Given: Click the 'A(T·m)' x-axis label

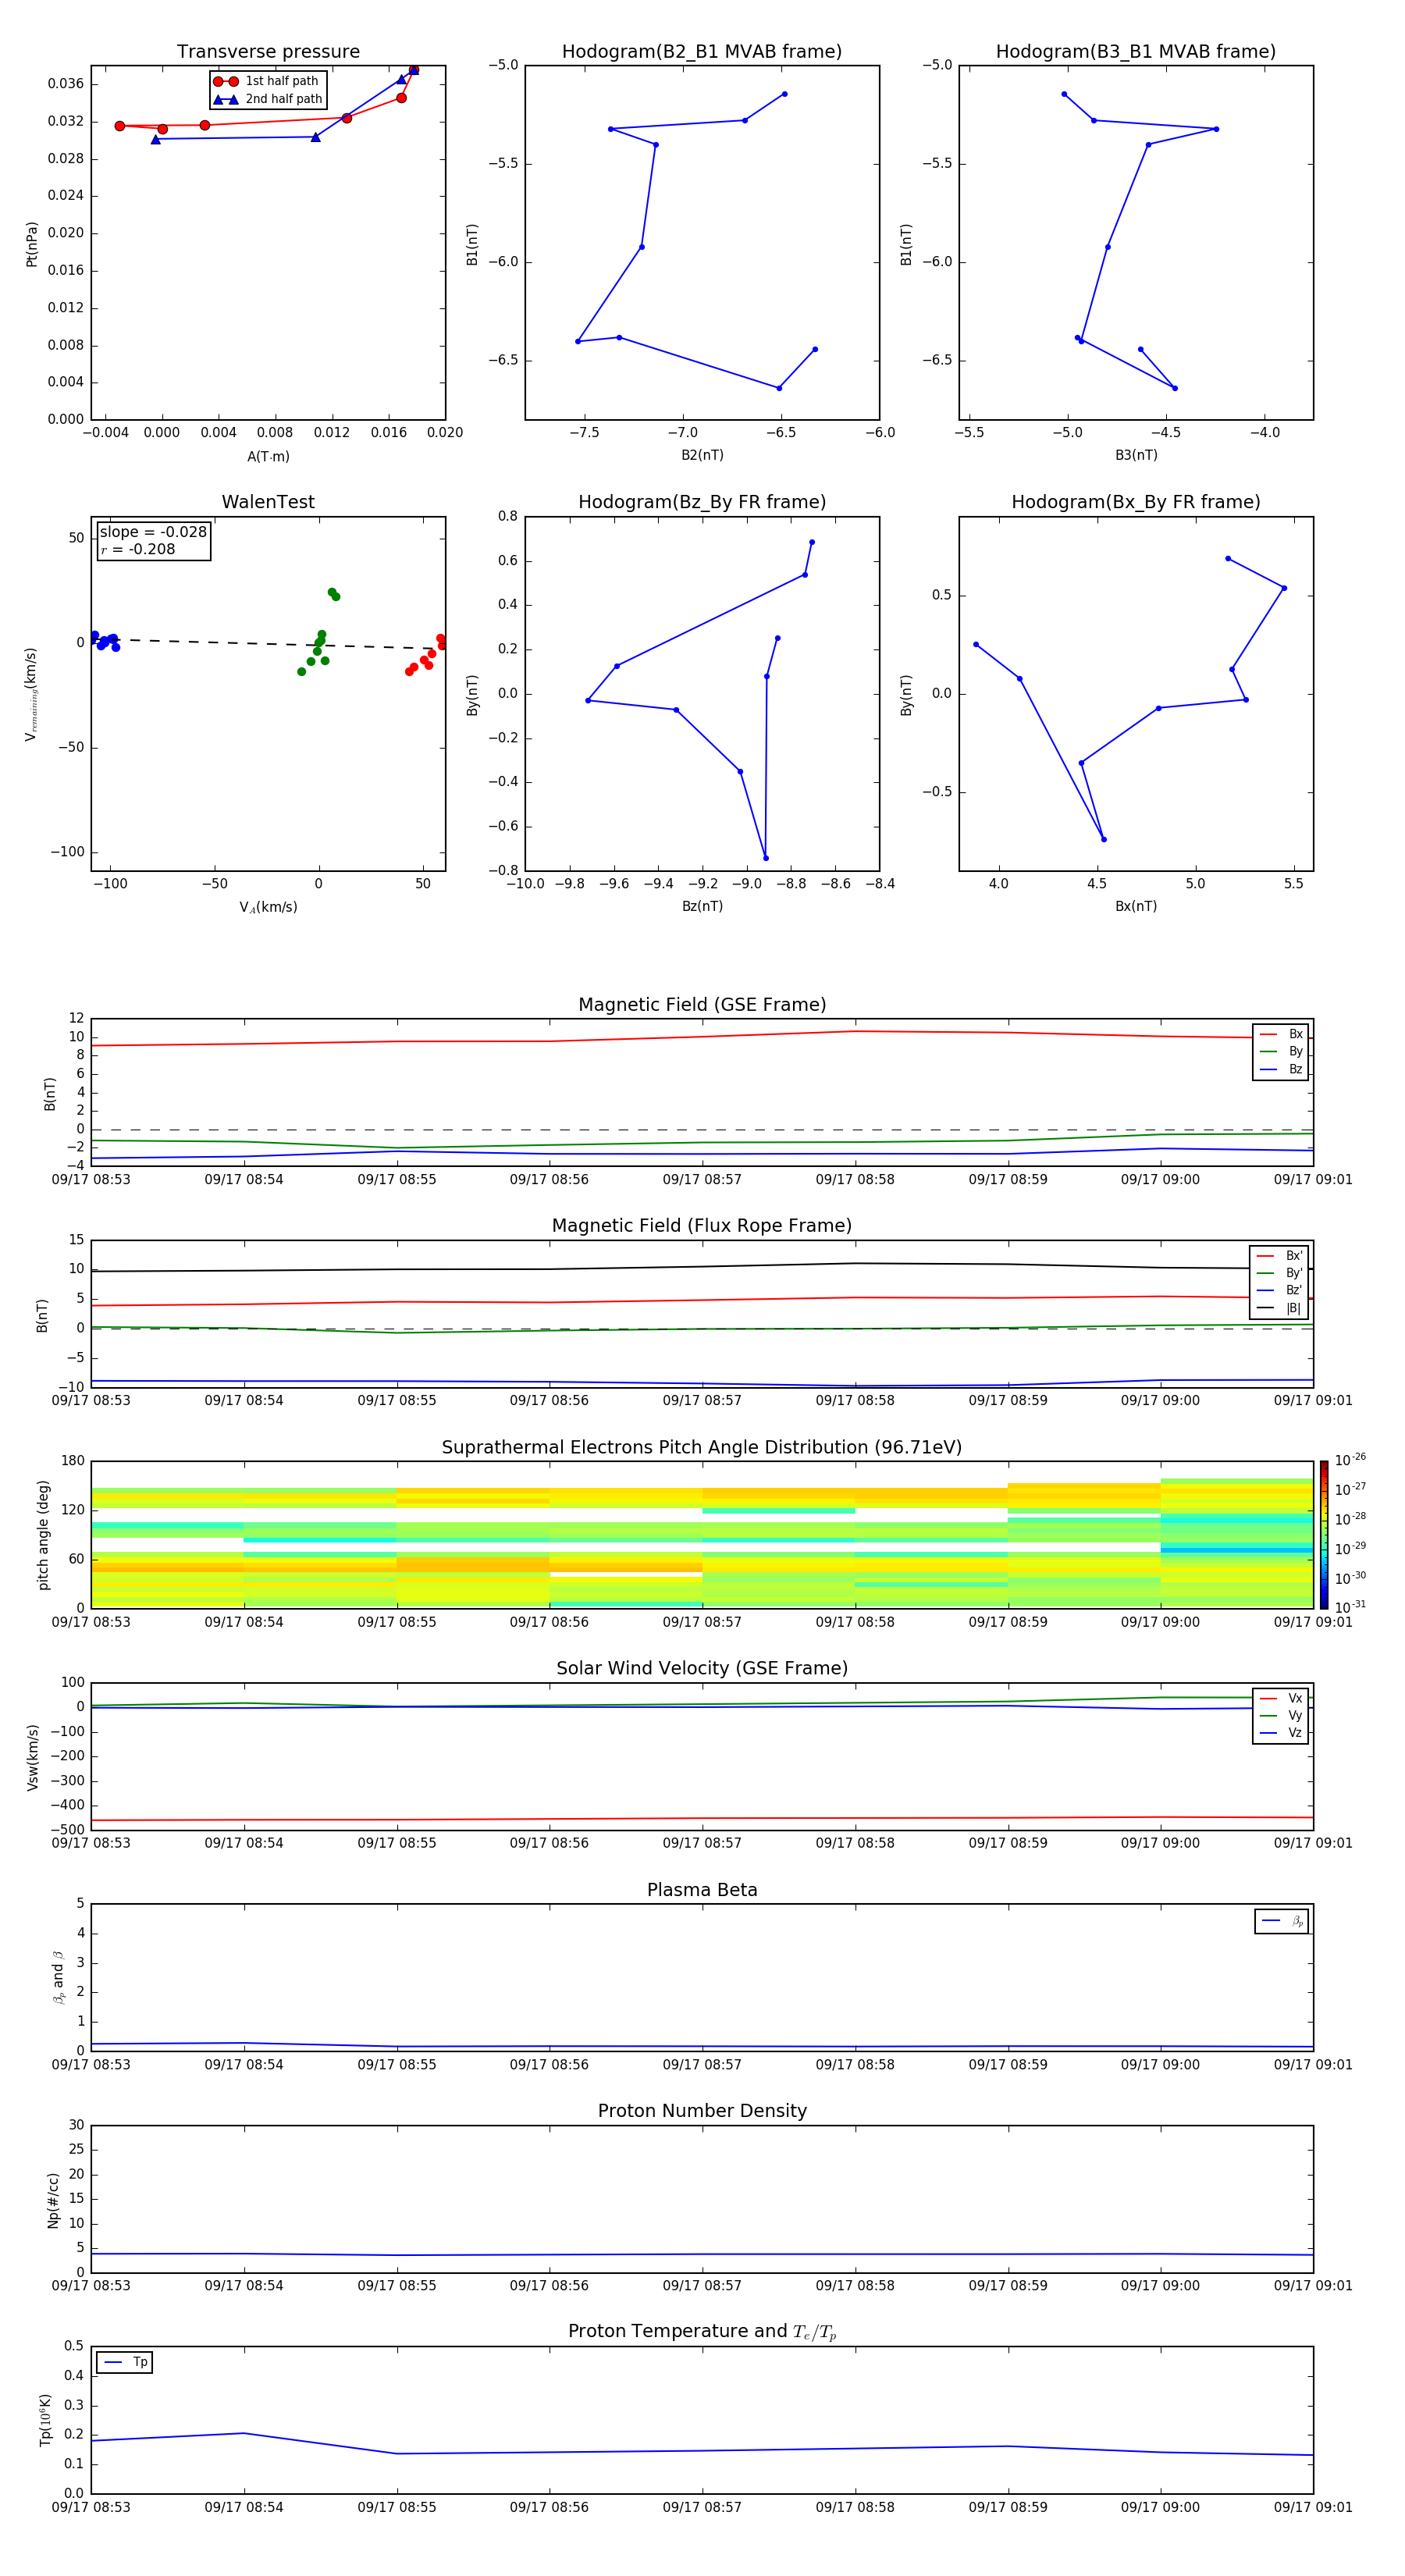Looking at the screenshot, I should tap(268, 456).
